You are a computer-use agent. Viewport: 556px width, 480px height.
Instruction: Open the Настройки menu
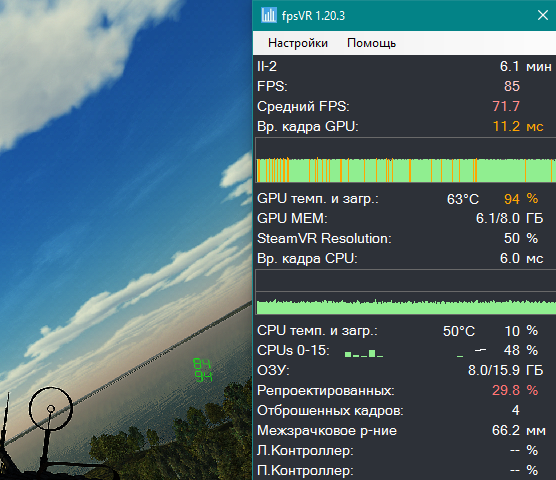[298, 43]
